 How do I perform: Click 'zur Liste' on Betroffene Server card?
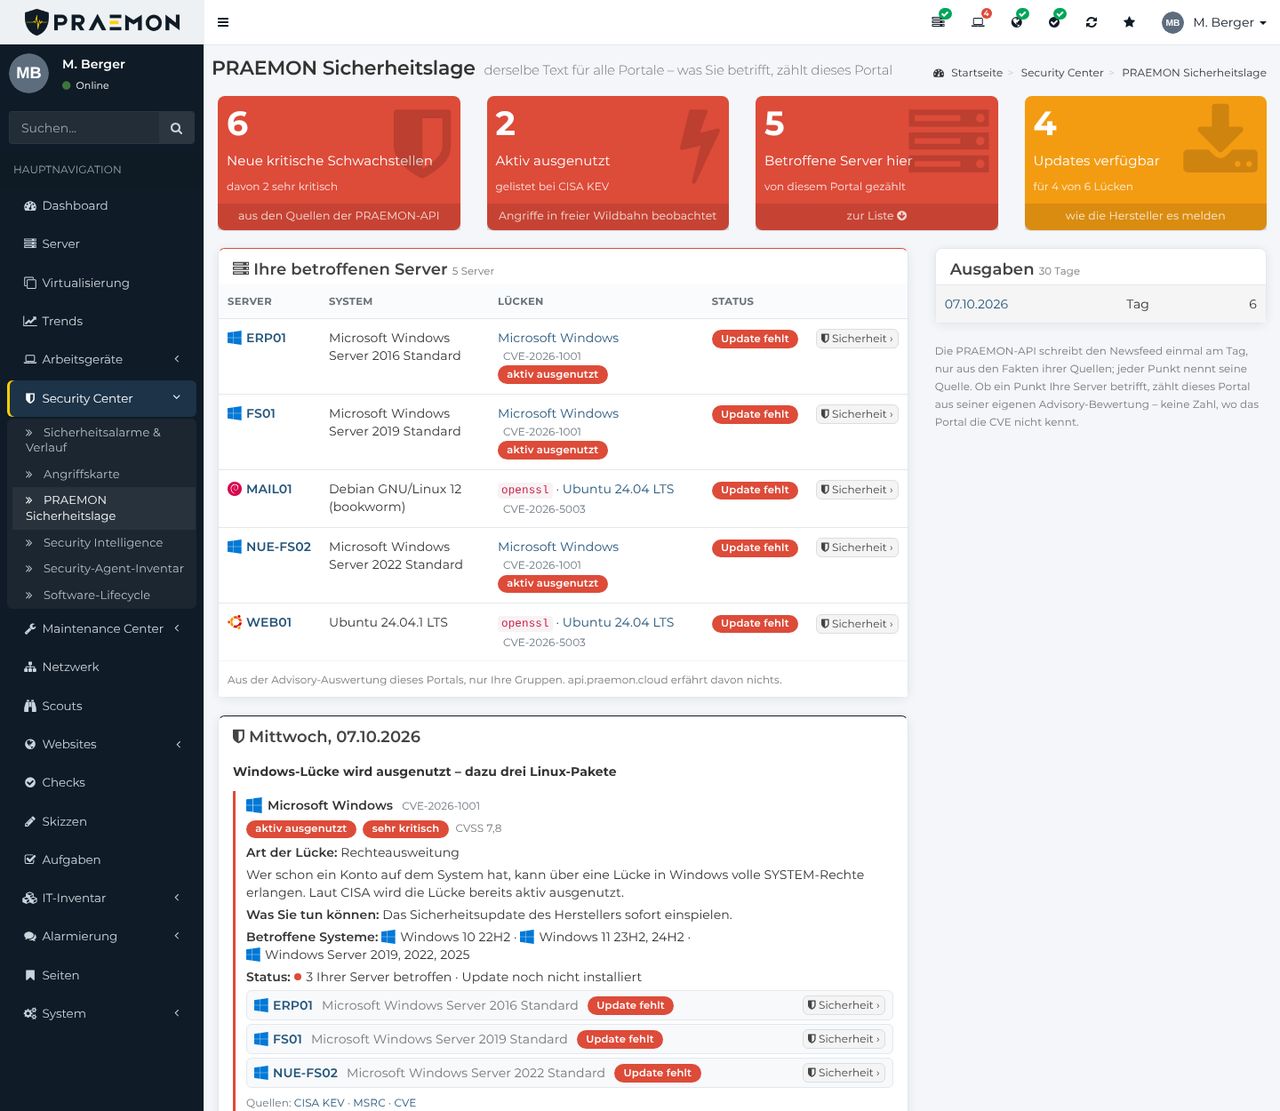click(876, 216)
